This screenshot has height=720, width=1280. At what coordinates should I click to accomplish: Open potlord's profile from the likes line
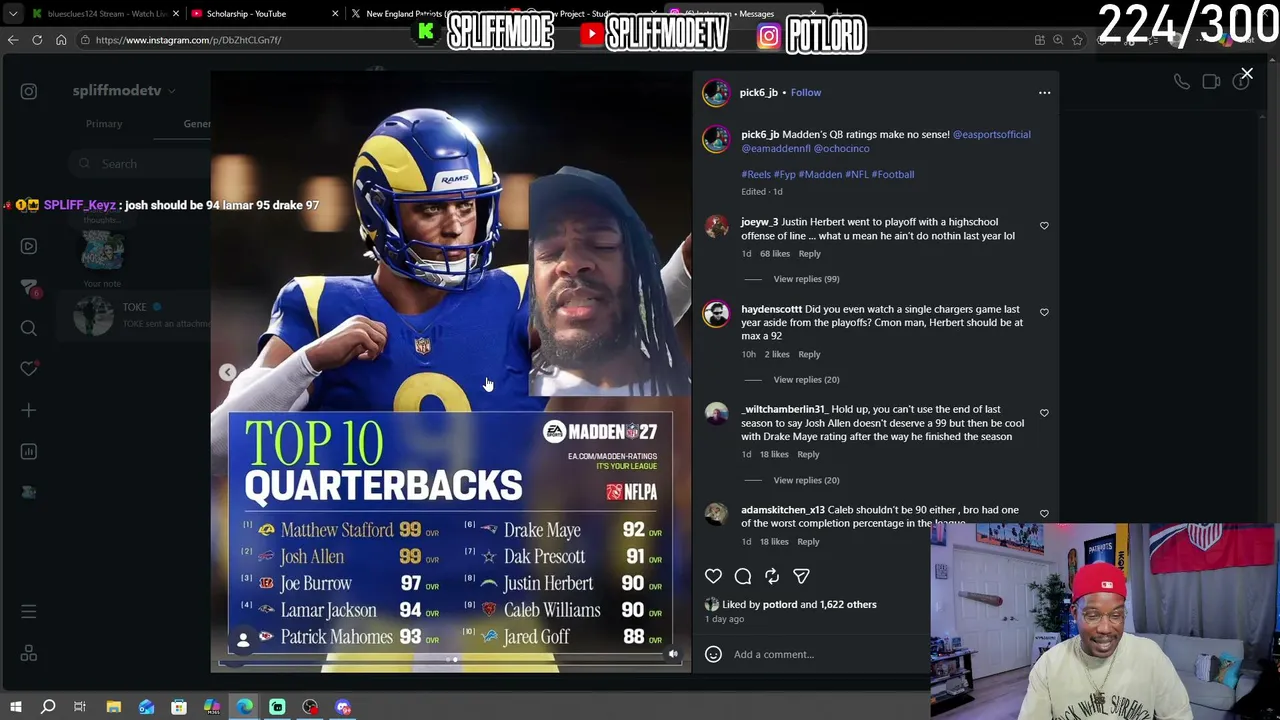click(x=780, y=605)
